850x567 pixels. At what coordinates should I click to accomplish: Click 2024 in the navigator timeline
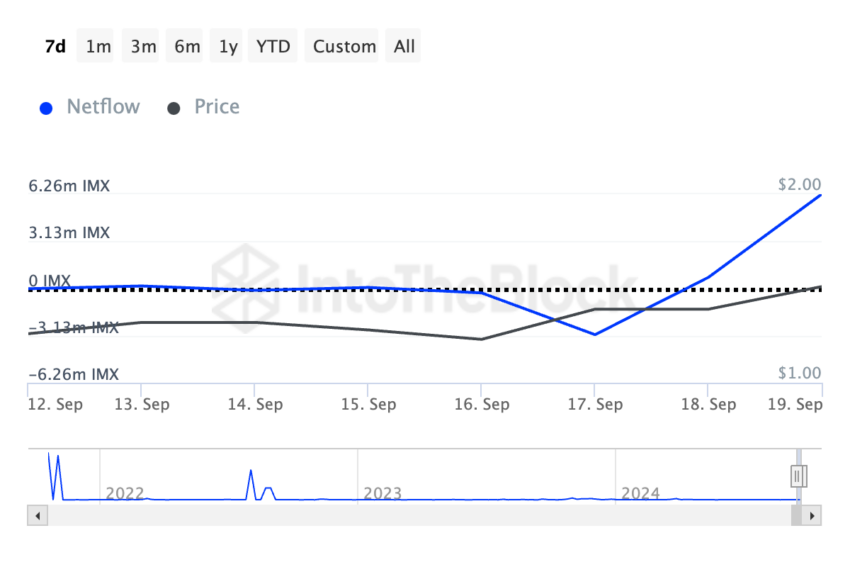point(640,493)
